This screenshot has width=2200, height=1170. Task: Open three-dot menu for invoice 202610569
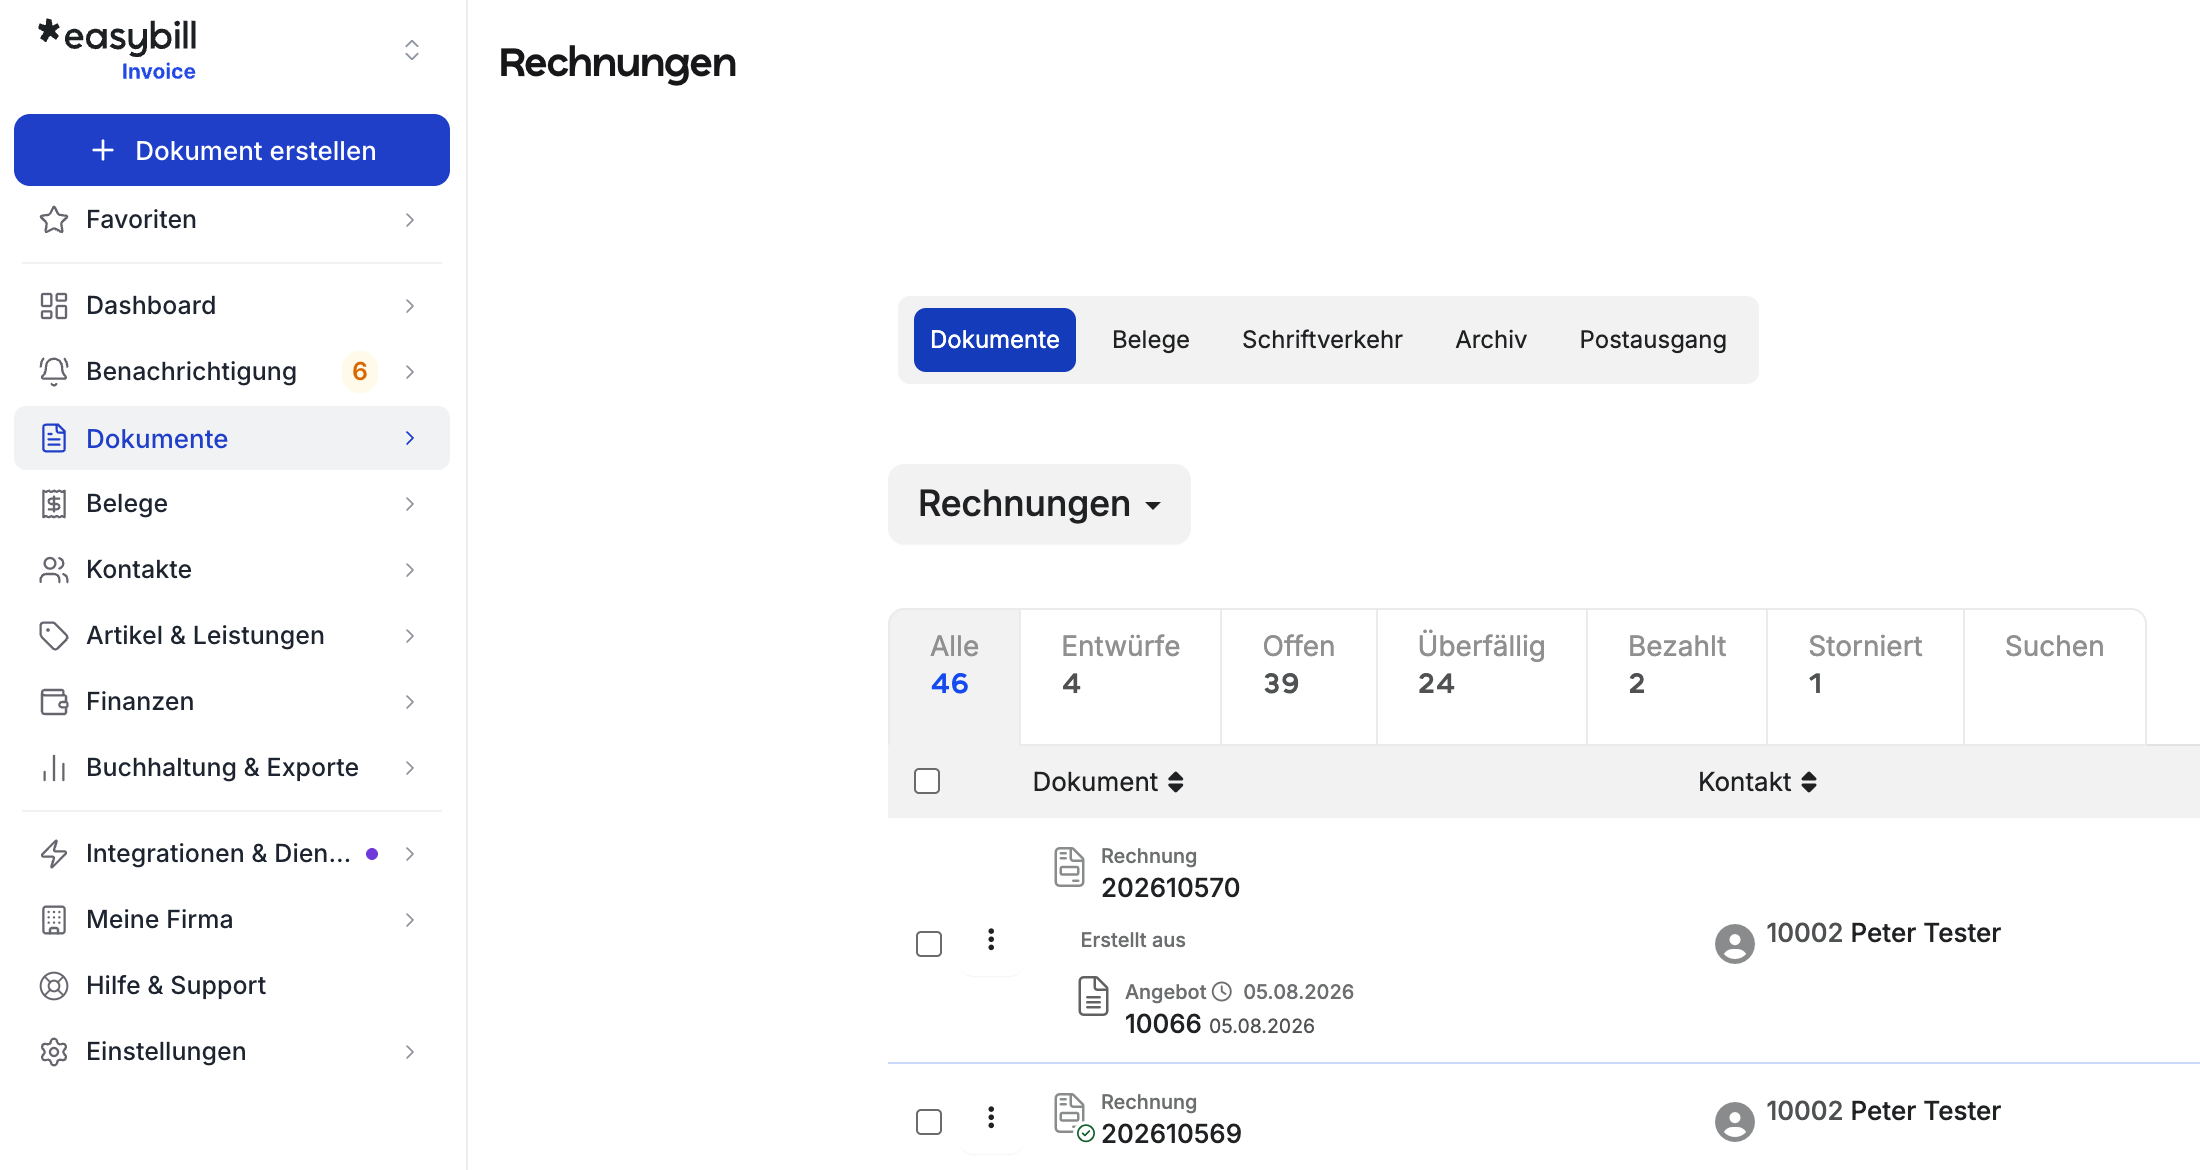(x=991, y=1118)
